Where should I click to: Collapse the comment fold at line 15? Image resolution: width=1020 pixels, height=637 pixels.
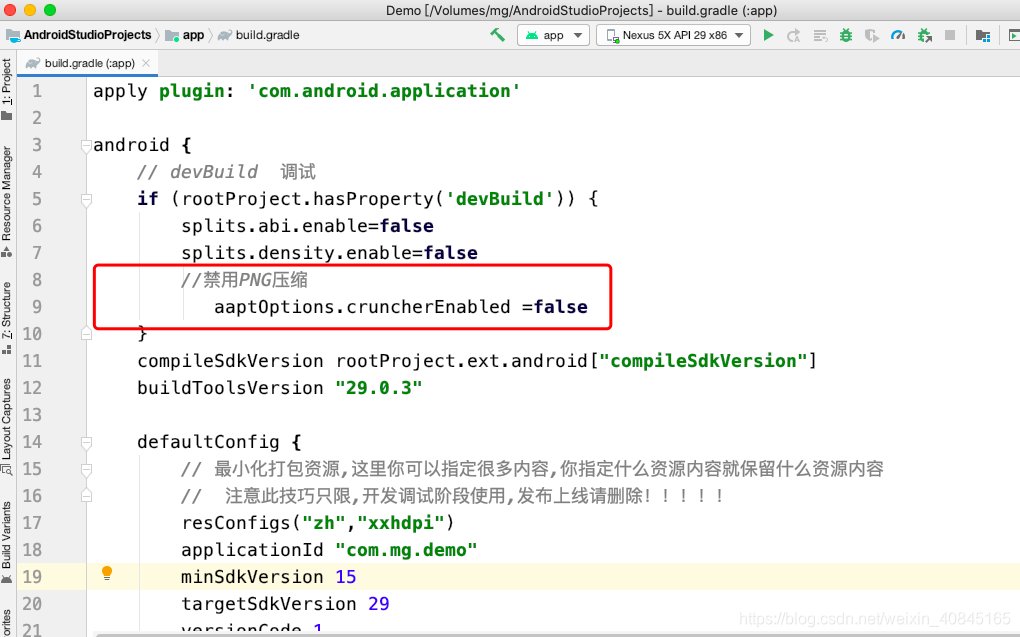(x=87, y=469)
